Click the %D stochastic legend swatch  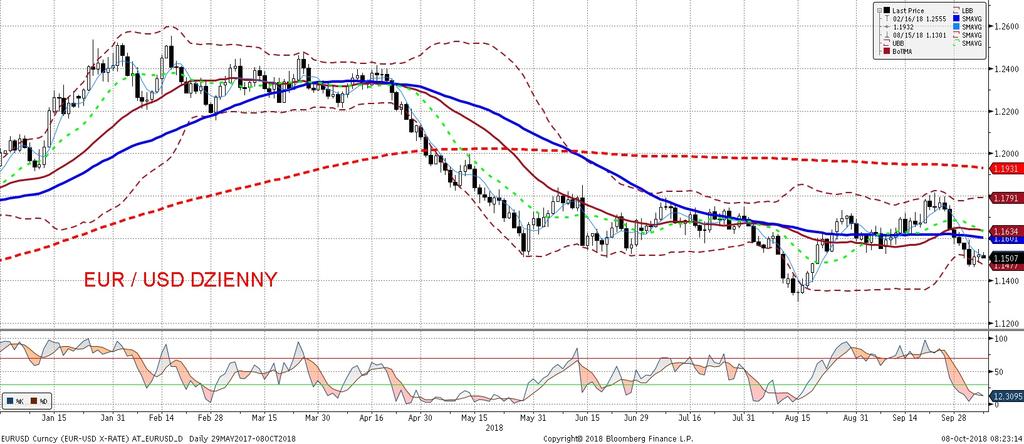click(x=34, y=401)
